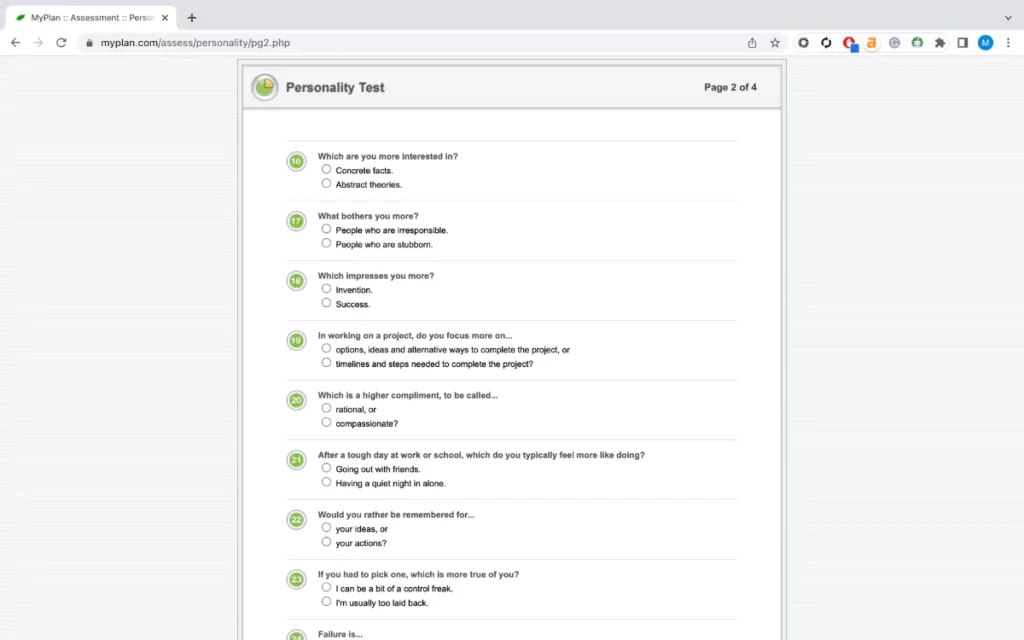
Task: Select 'your ideas, or' radio option
Action: click(x=326, y=528)
